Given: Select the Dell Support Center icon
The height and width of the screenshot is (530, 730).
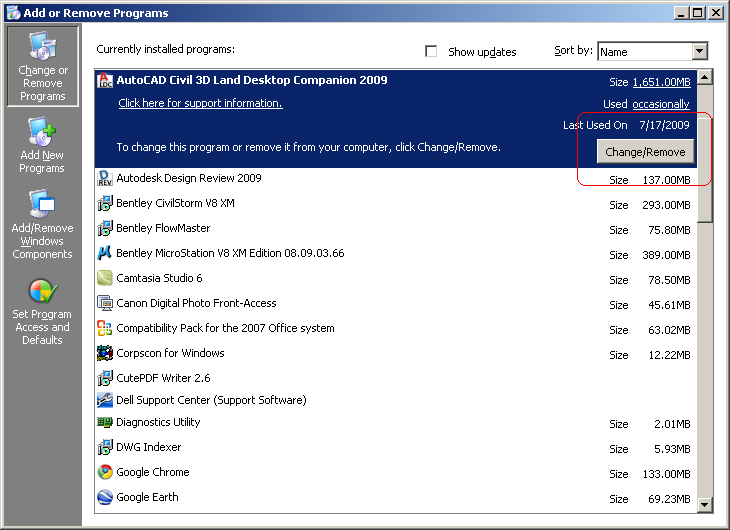Looking at the screenshot, I should [105, 400].
